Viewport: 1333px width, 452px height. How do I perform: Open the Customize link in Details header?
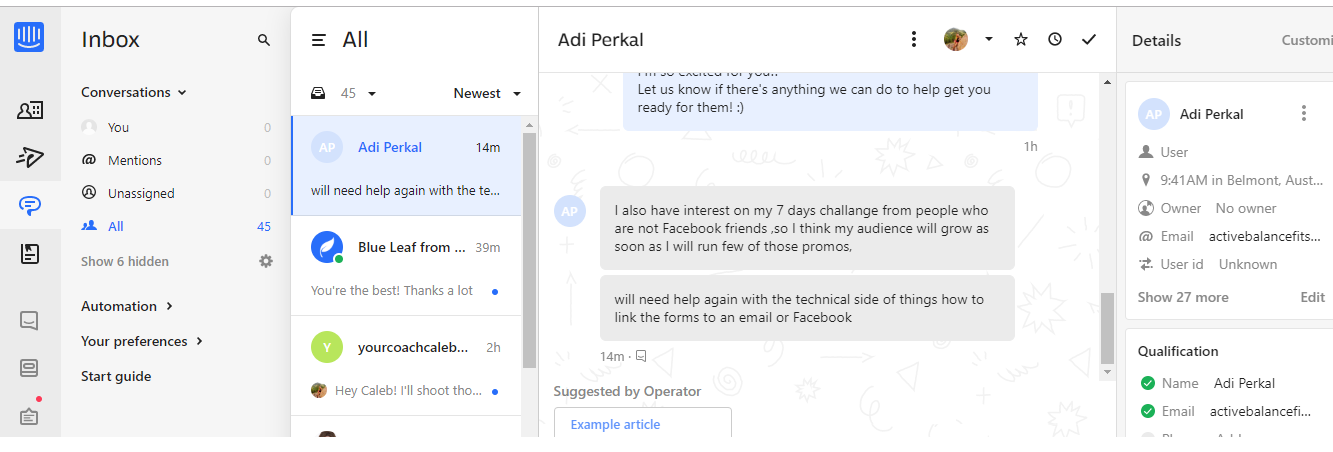(x=1307, y=40)
